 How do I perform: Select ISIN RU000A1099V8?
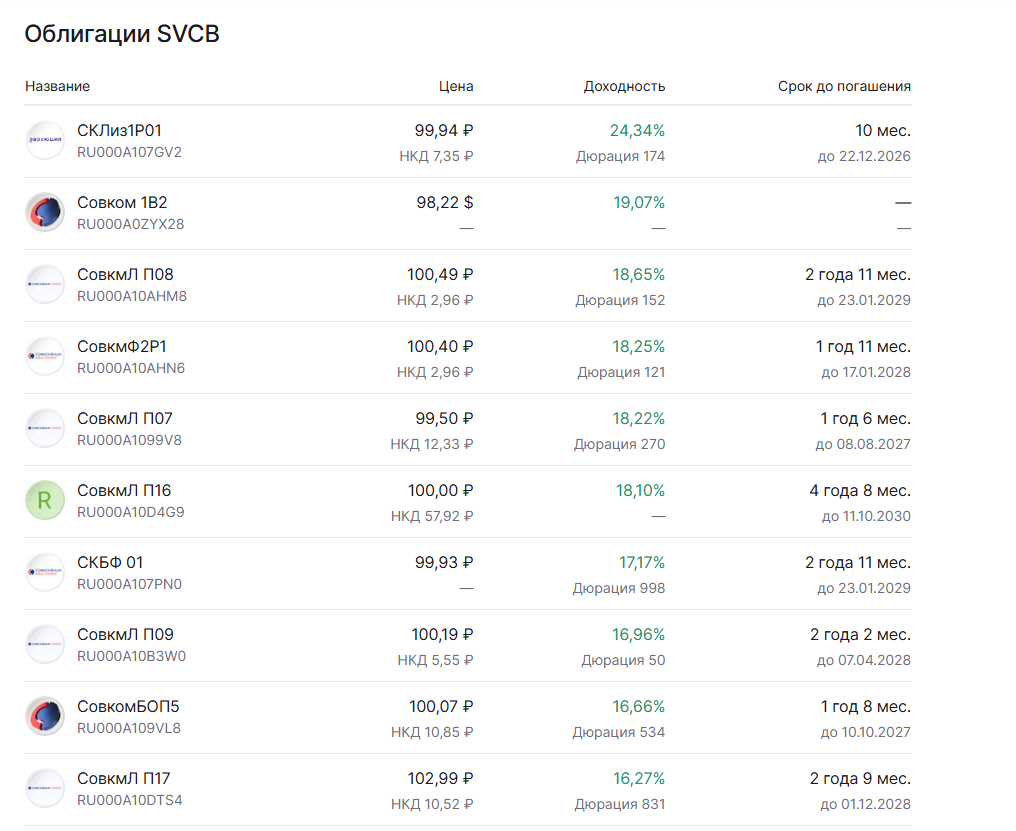point(130,440)
